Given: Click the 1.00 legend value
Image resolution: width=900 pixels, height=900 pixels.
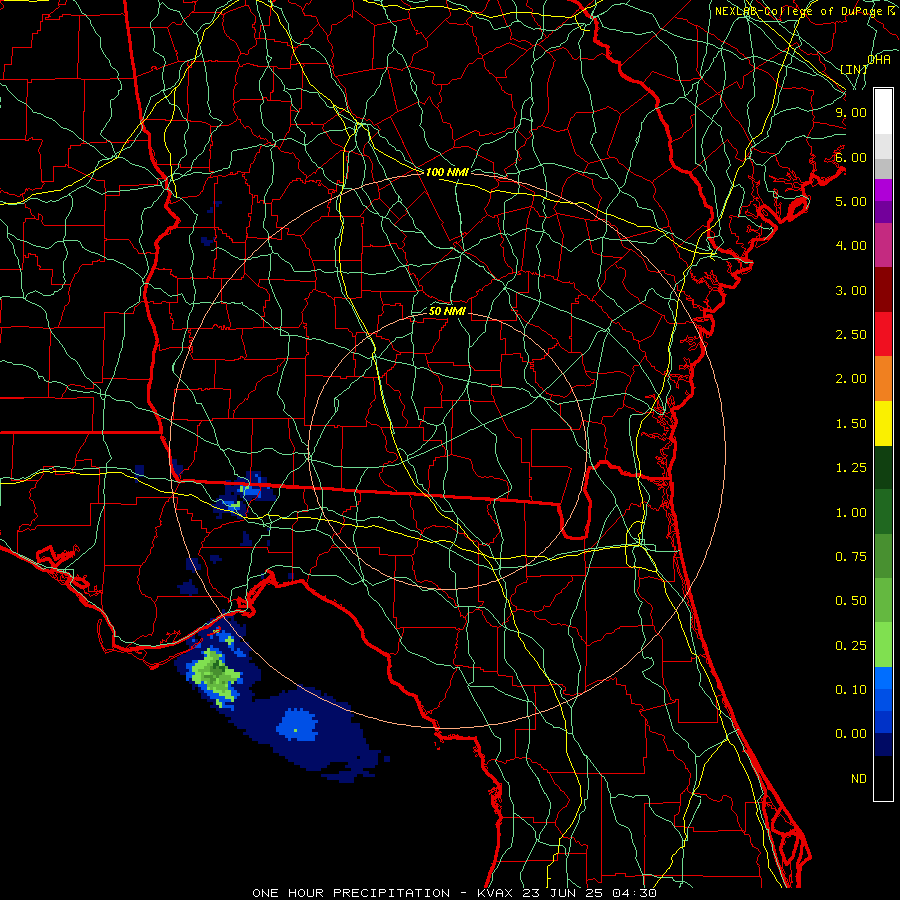Looking at the screenshot, I should [x=851, y=513].
